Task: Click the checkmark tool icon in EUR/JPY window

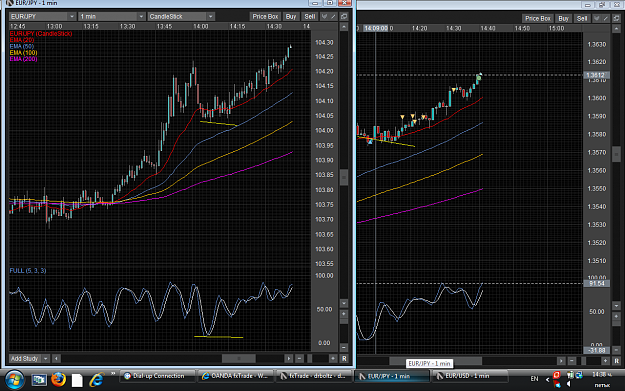Action: click(x=324, y=16)
